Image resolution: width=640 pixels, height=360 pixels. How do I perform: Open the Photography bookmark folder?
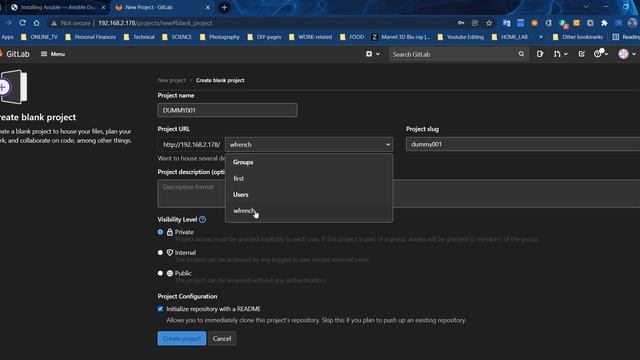click(220, 37)
